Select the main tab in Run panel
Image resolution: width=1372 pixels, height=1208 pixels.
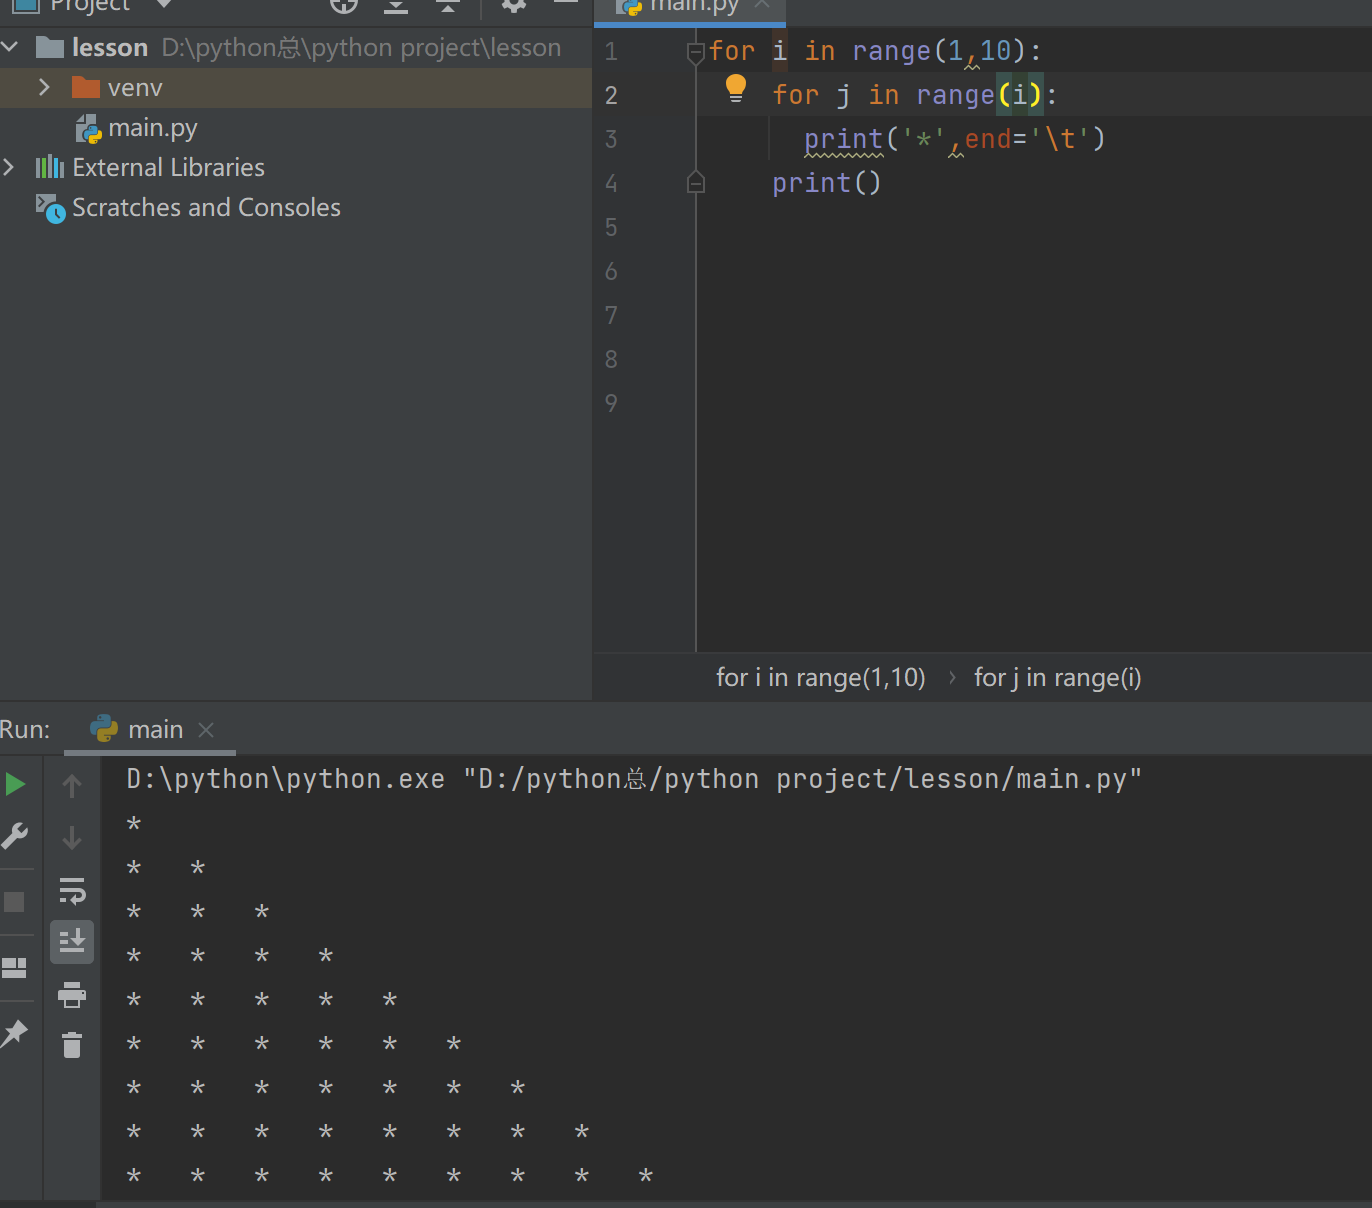tap(155, 730)
